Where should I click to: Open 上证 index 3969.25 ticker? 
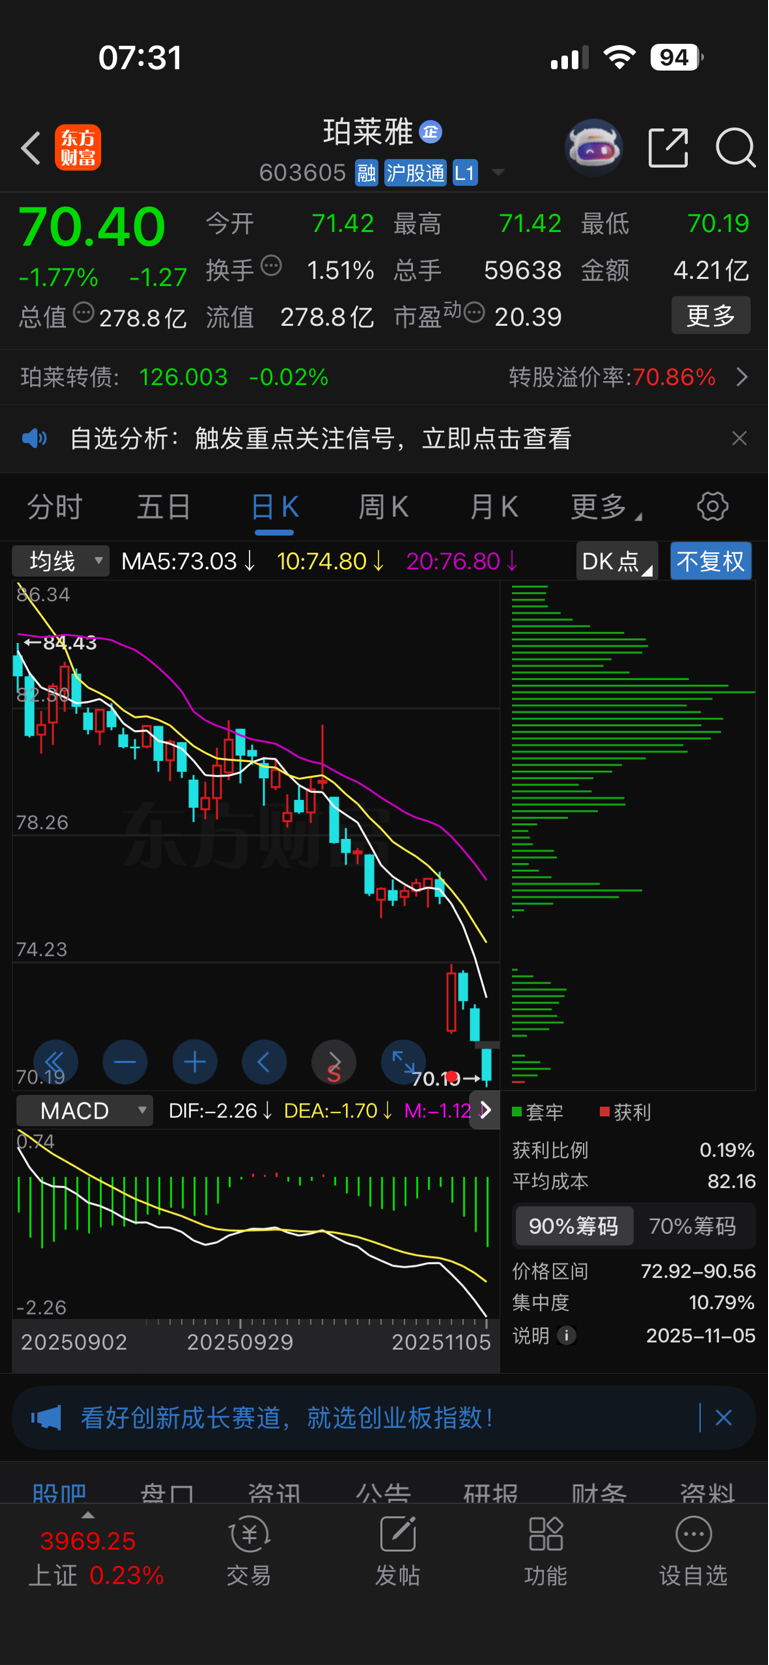coord(95,1557)
